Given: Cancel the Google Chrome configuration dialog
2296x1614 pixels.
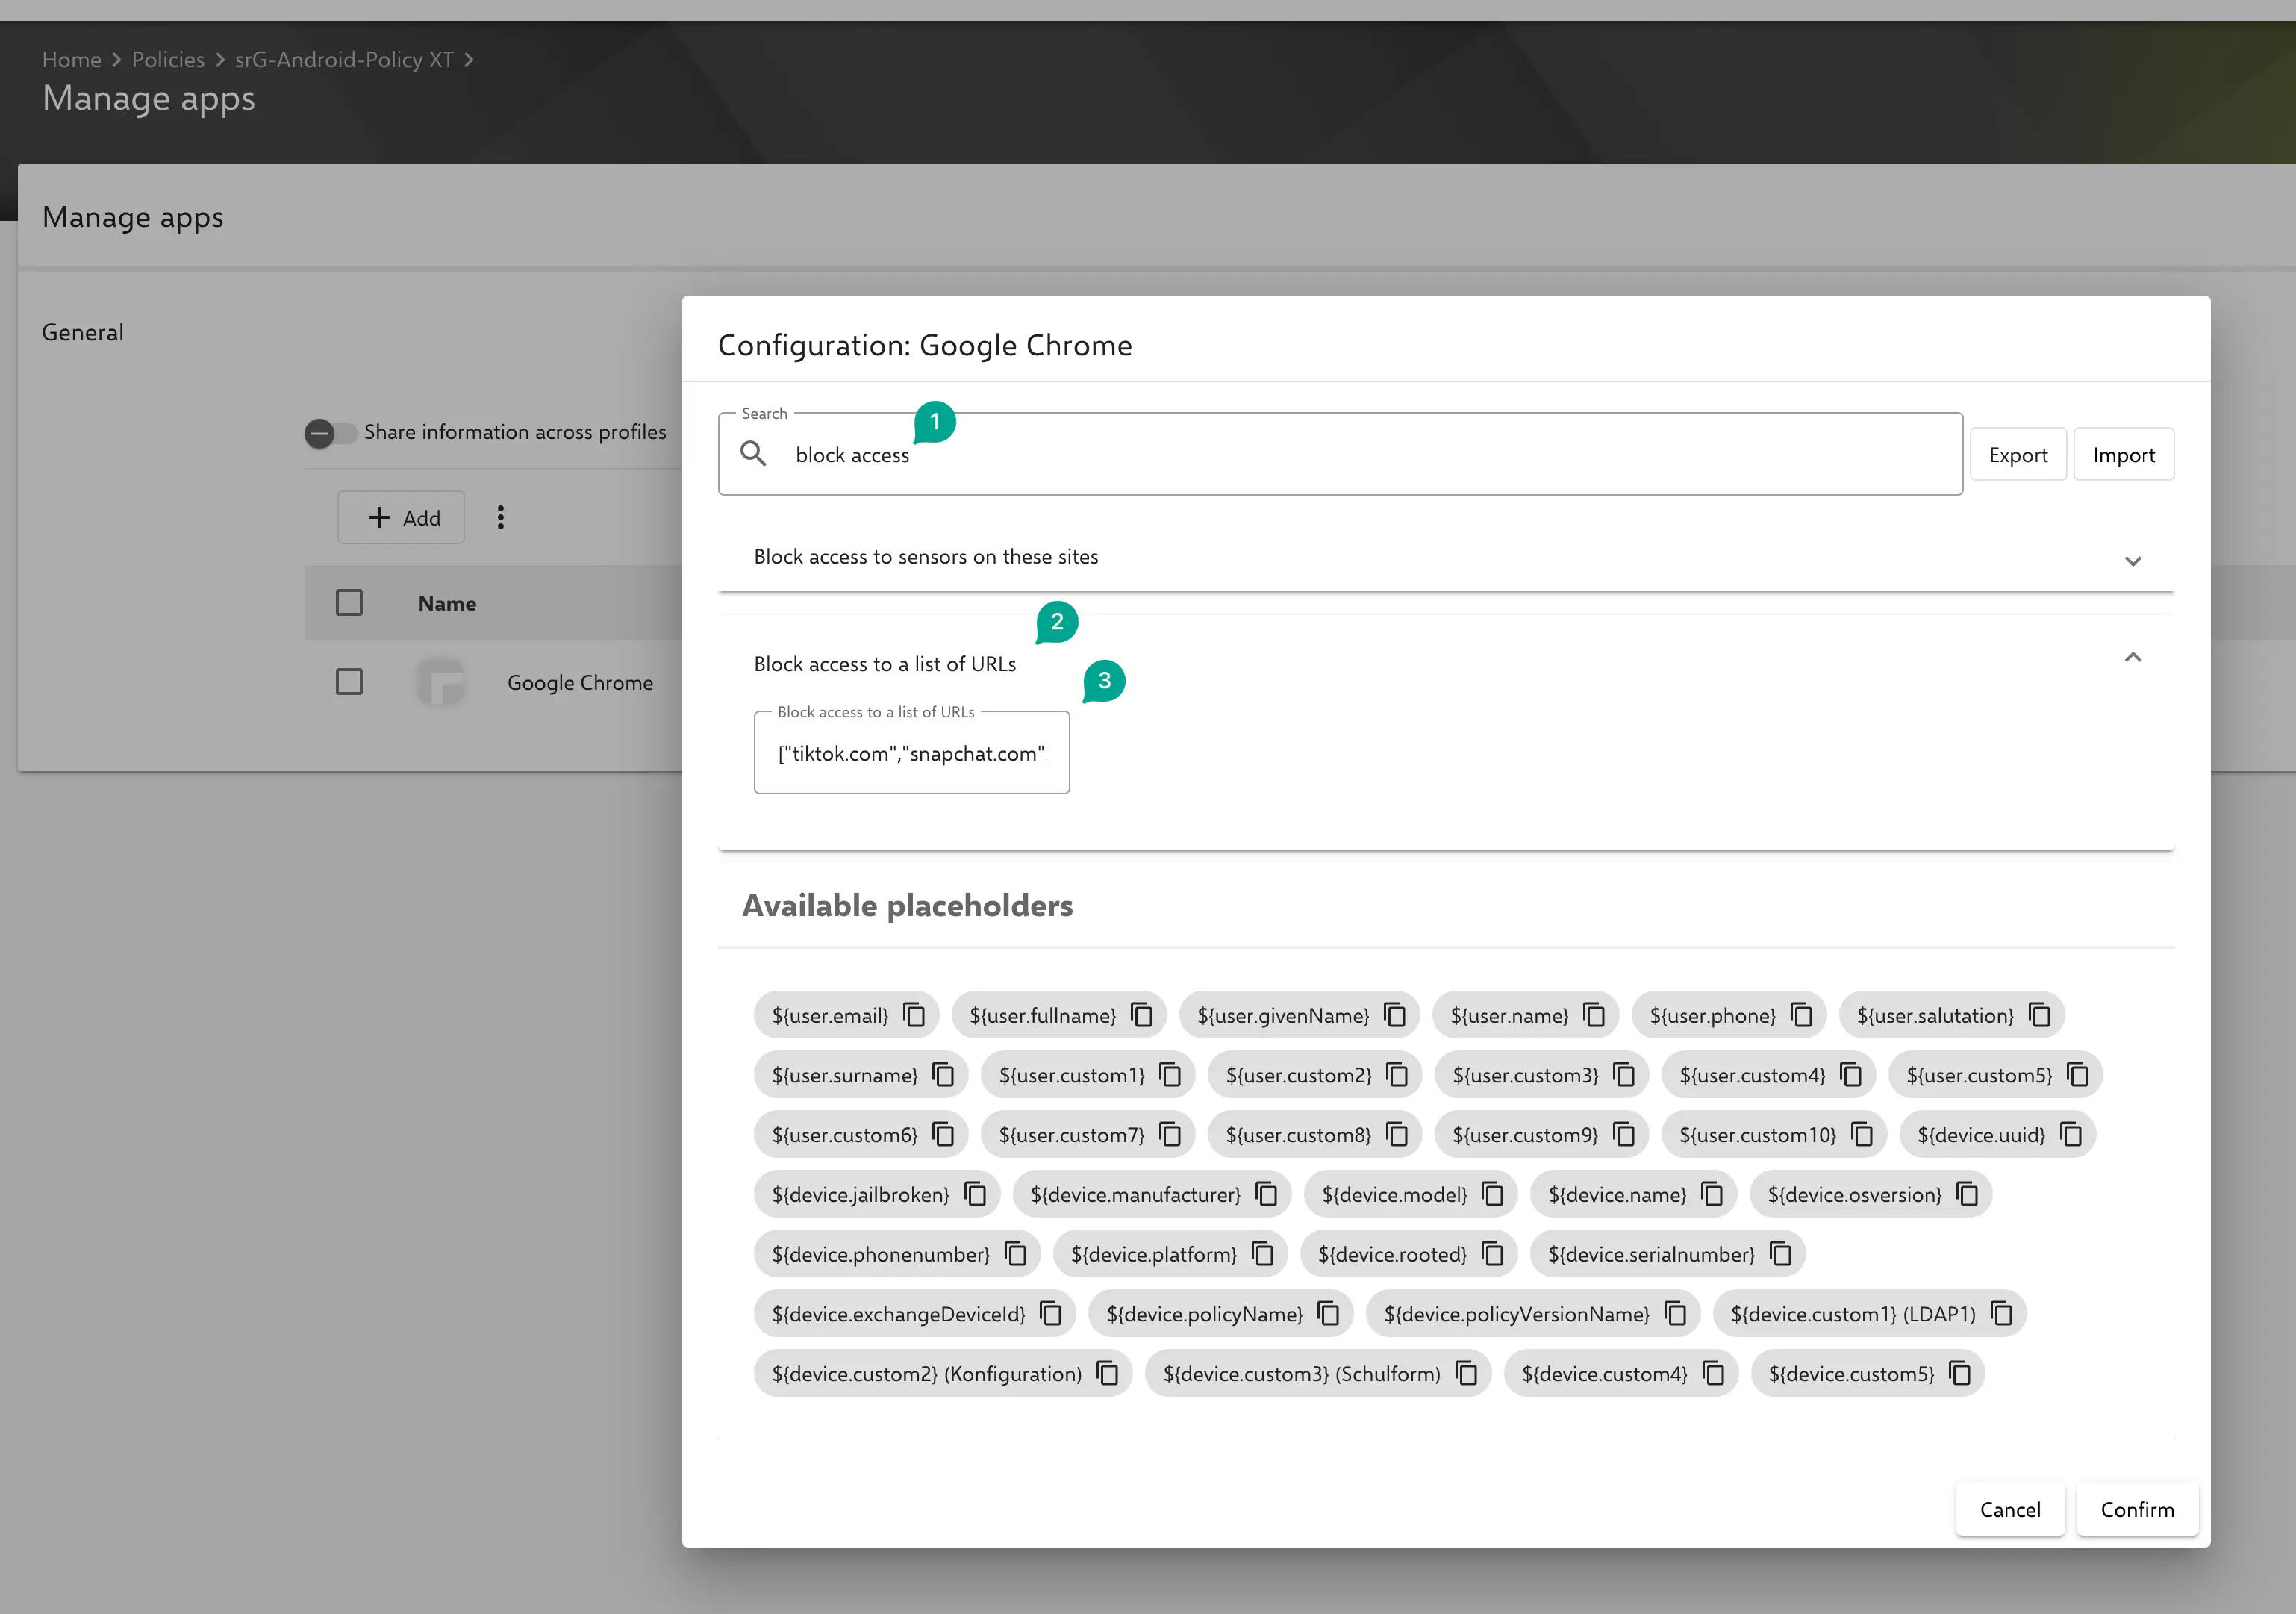Looking at the screenshot, I should click(2010, 1509).
